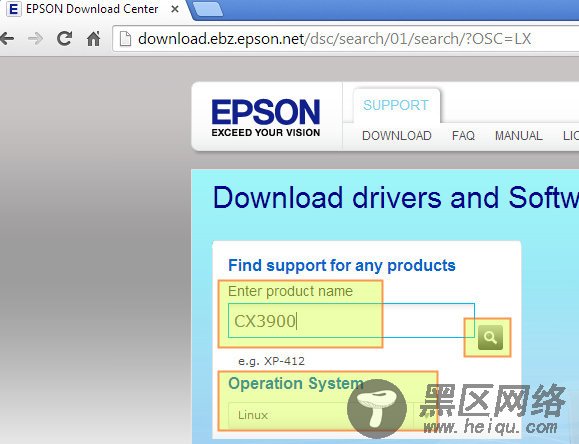Click the green search magnifier button

490,337
